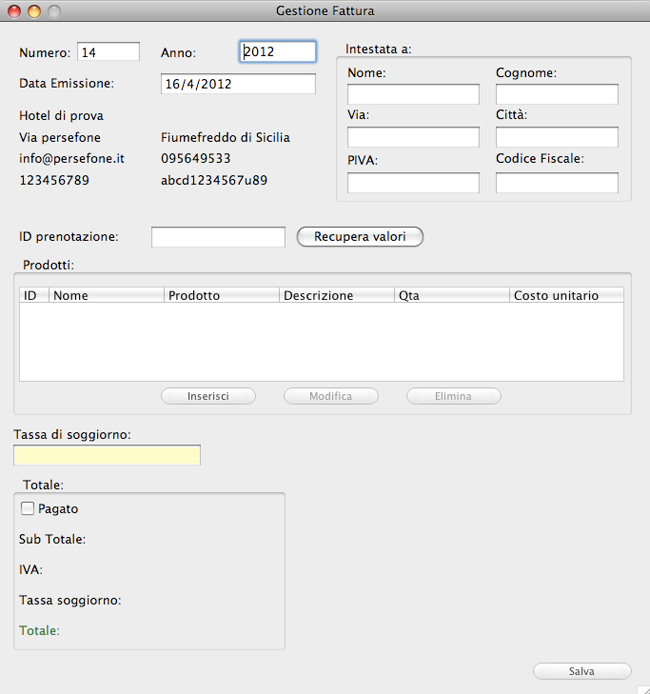Click the green 'Totale:' label

point(39,630)
